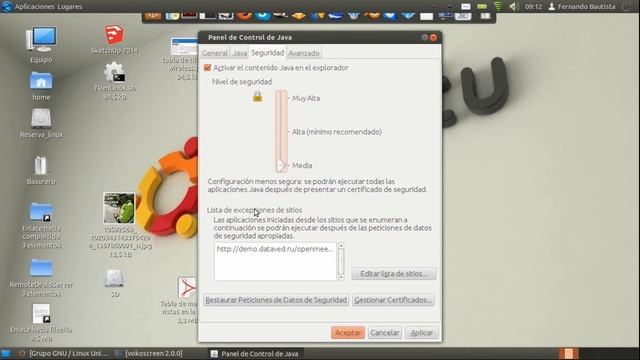Screen dimensions: 640x360
Task: Click the exception list scrollbar up arrow
Action: coord(341,246)
